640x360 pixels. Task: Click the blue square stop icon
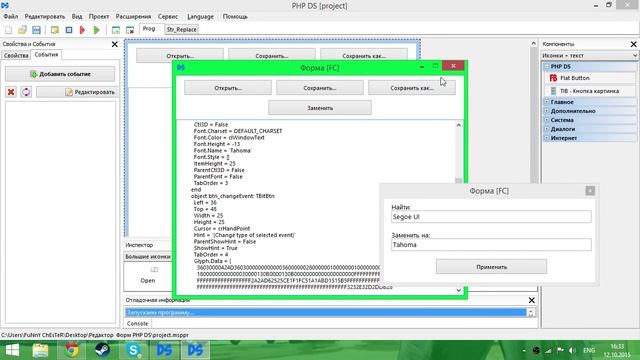69,30
